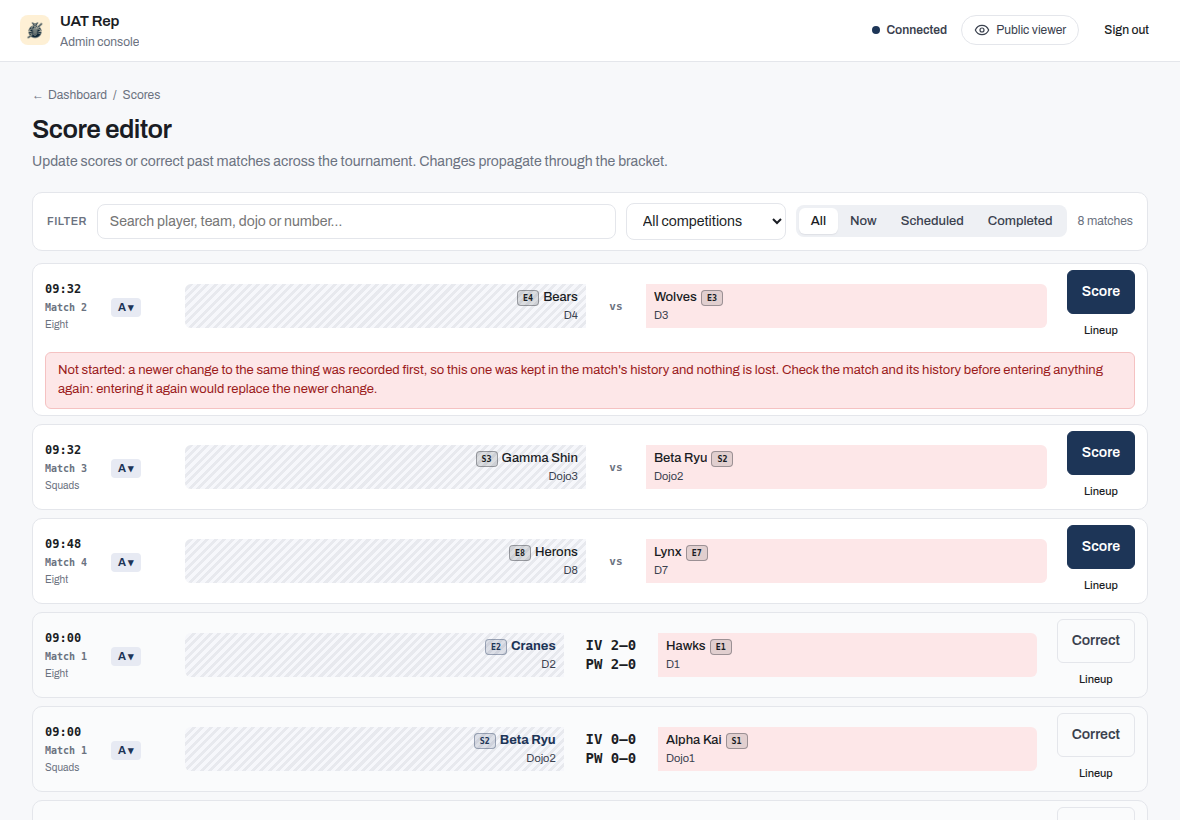Screen dimensions: 1180x820
Task: Go to Dashboard breadcrumb link
Action: [x=78, y=95]
